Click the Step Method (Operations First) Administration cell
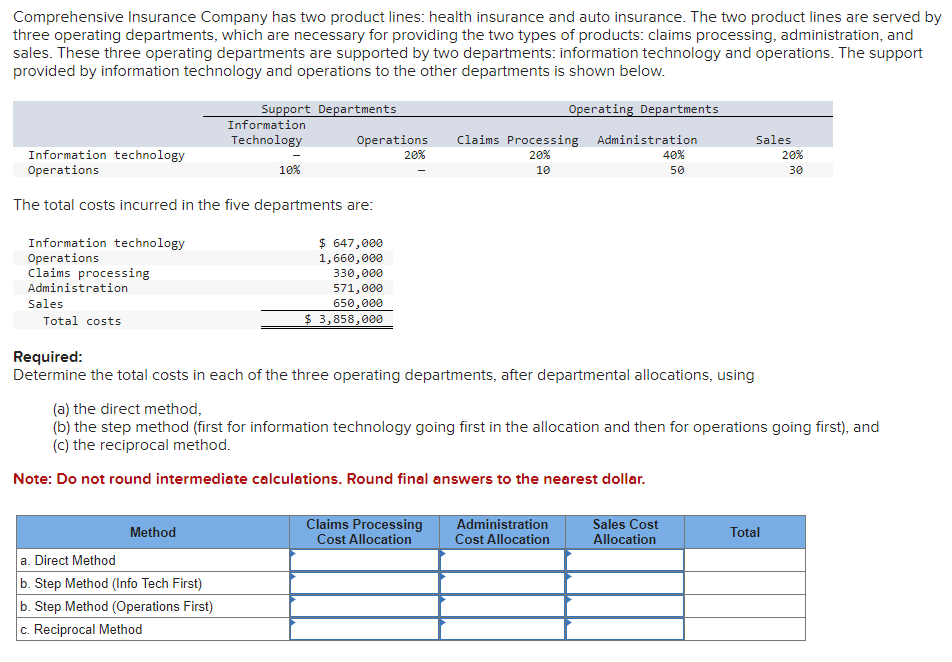Viewport: 952px width, 662px height. point(502,605)
